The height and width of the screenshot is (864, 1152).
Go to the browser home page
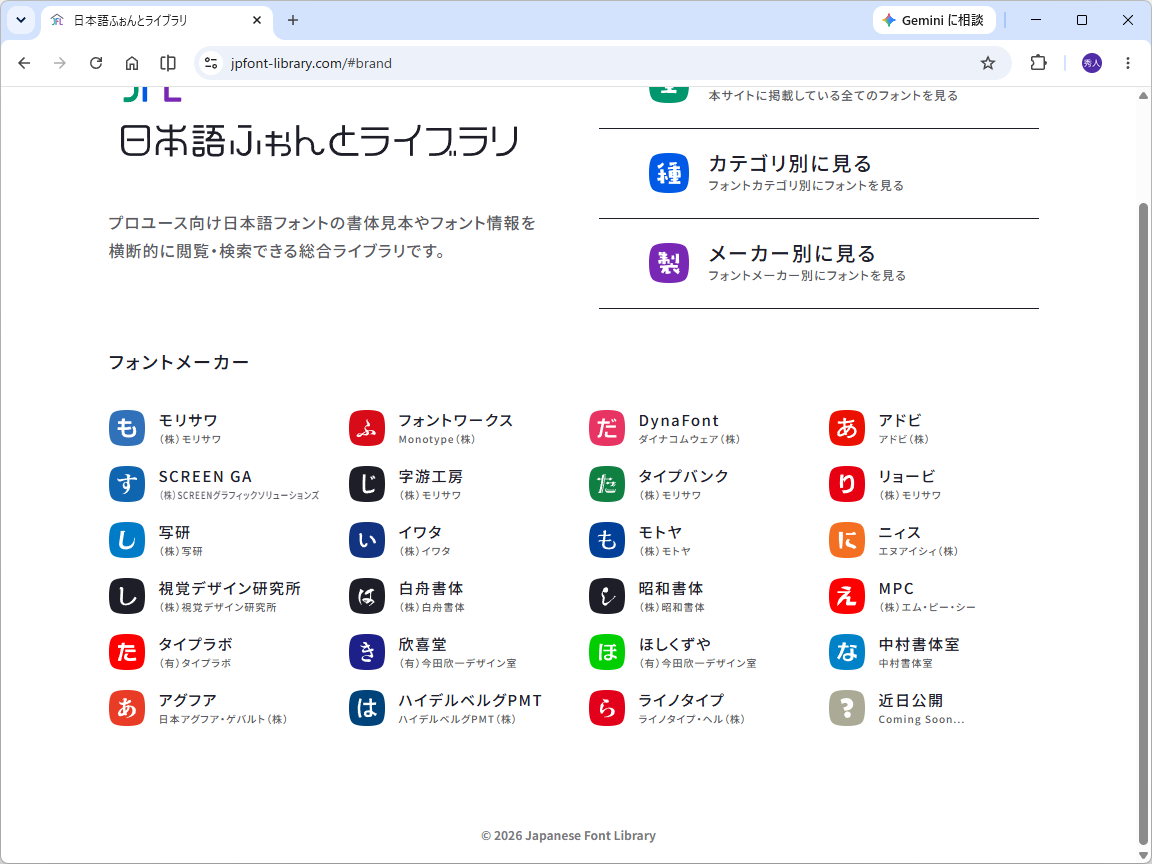[x=132, y=63]
